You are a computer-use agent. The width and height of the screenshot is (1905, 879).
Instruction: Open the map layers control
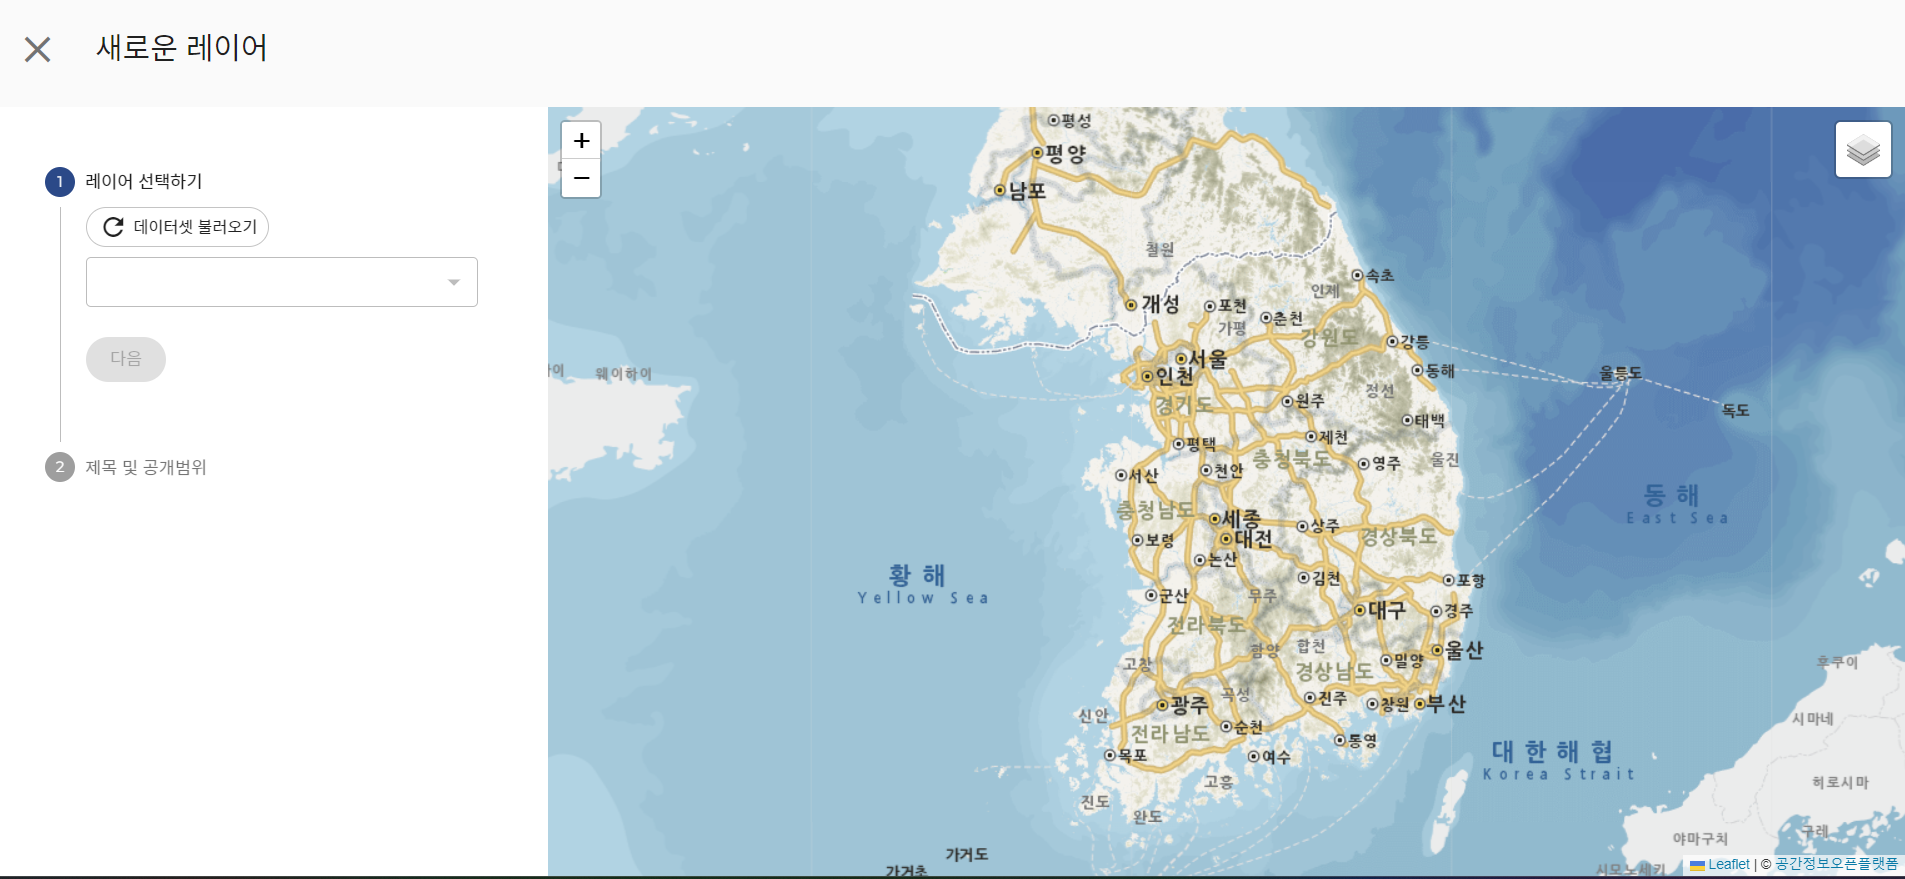tap(1862, 150)
